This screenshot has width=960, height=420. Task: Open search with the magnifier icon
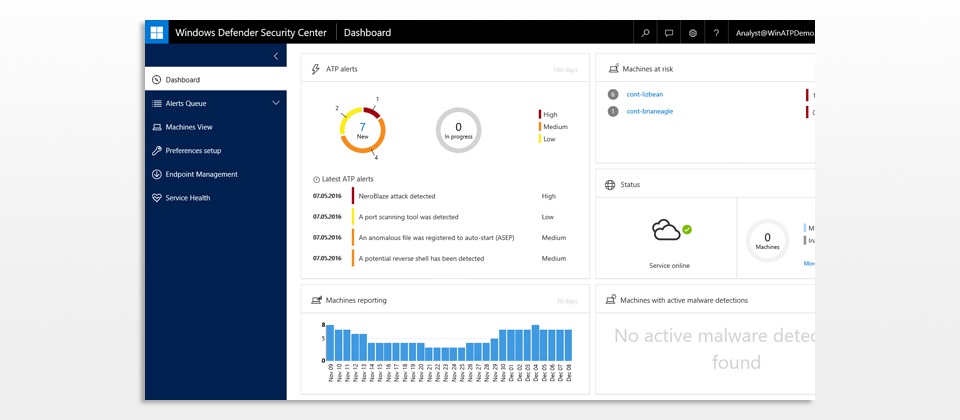coord(645,33)
